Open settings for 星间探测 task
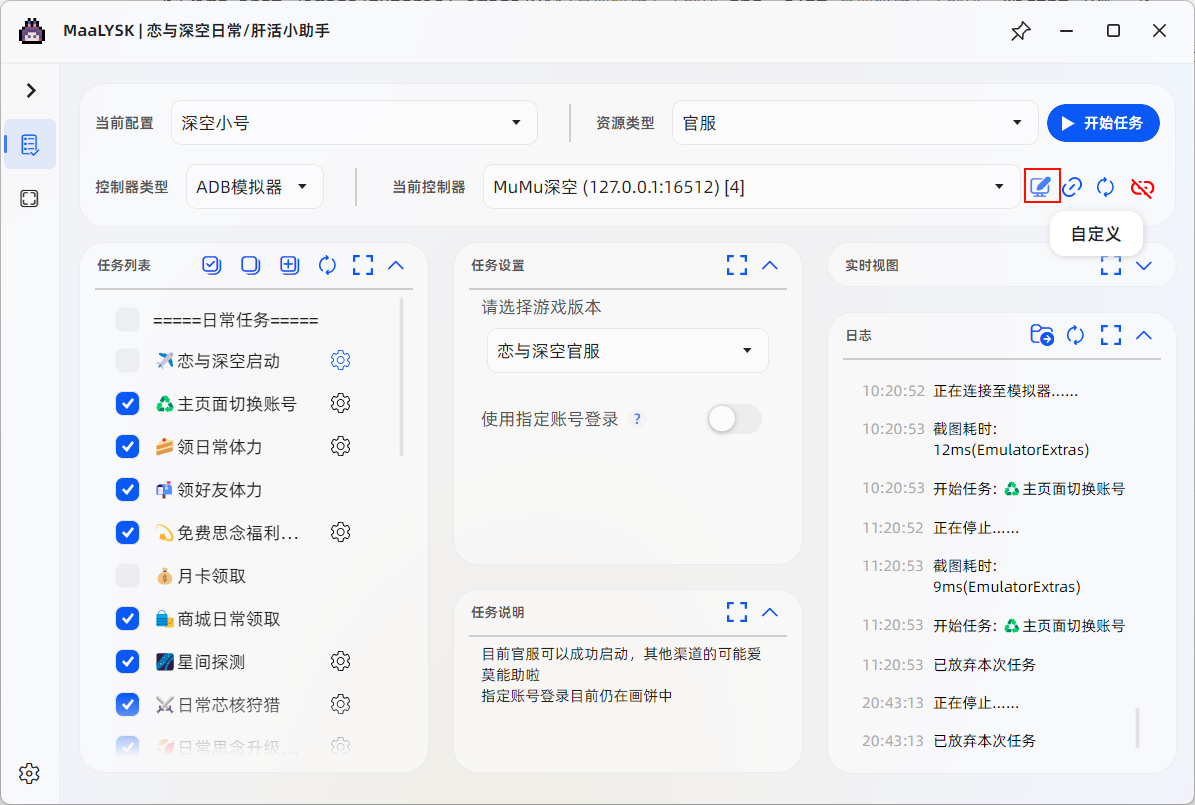 pos(341,661)
